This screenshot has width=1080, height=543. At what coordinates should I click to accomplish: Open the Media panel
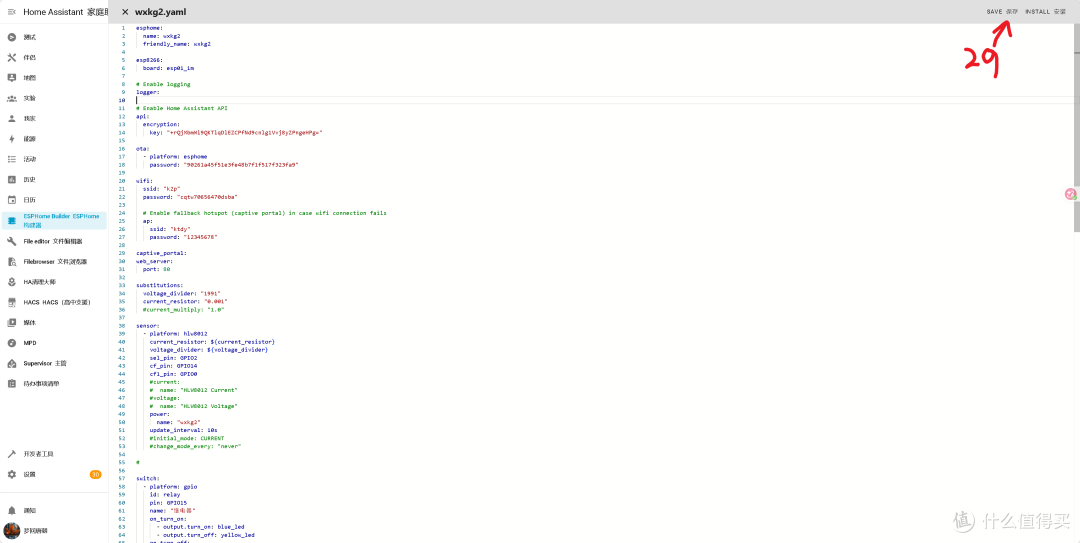(x=30, y=322)
